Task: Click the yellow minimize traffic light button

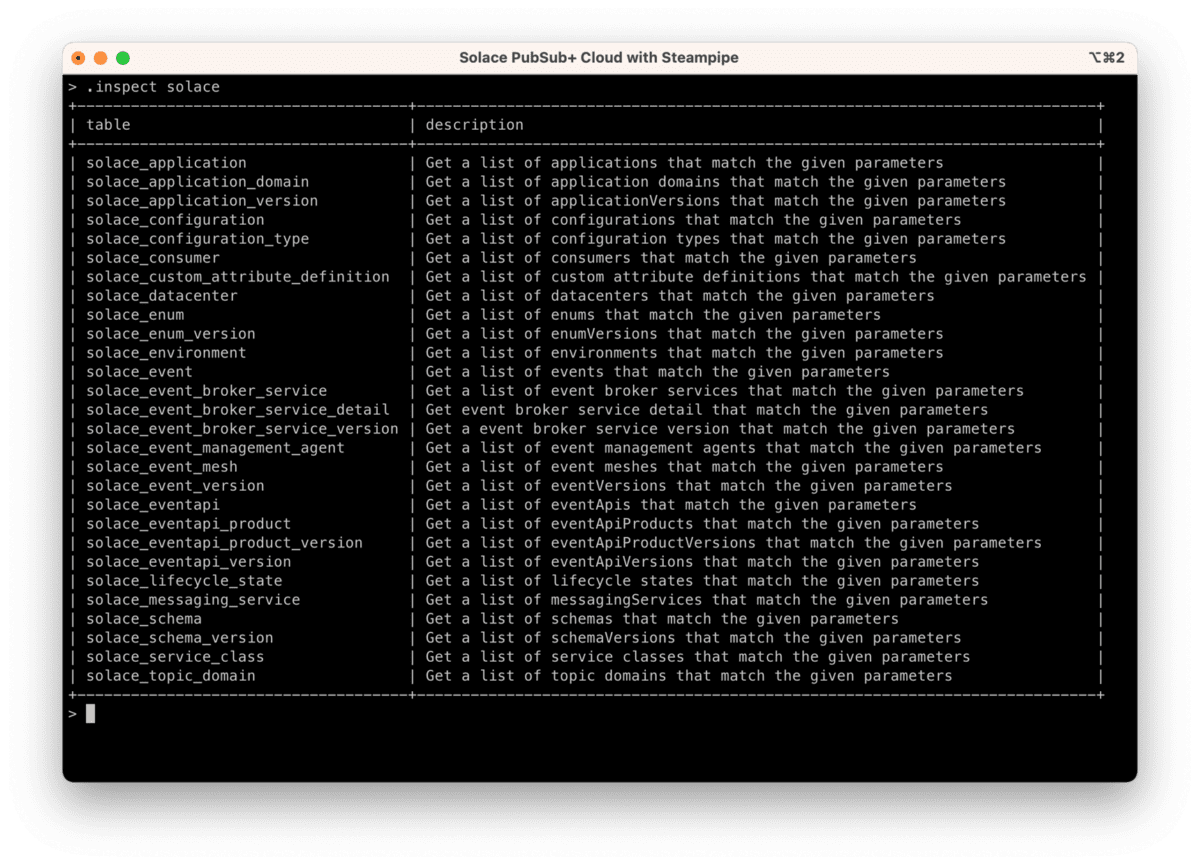Action: coord(99,58)
